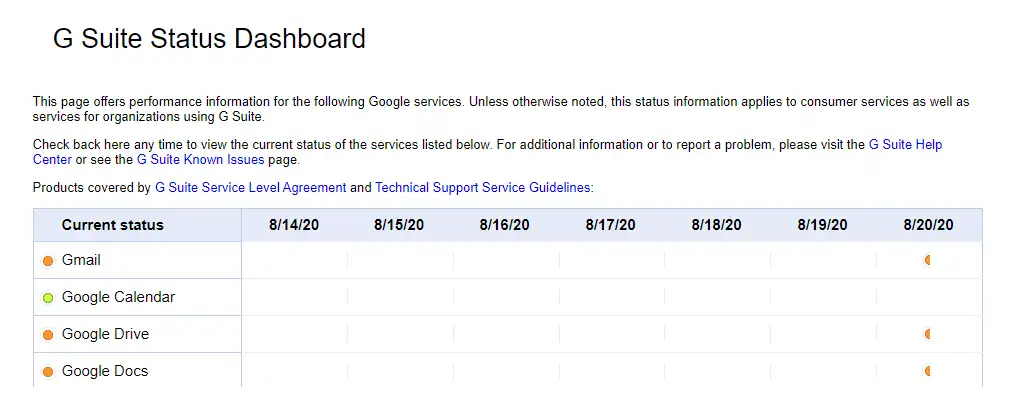Open the G Suite Known Issues link
The width and height of the screenshot is (1016, 400).
coord(200,160)
